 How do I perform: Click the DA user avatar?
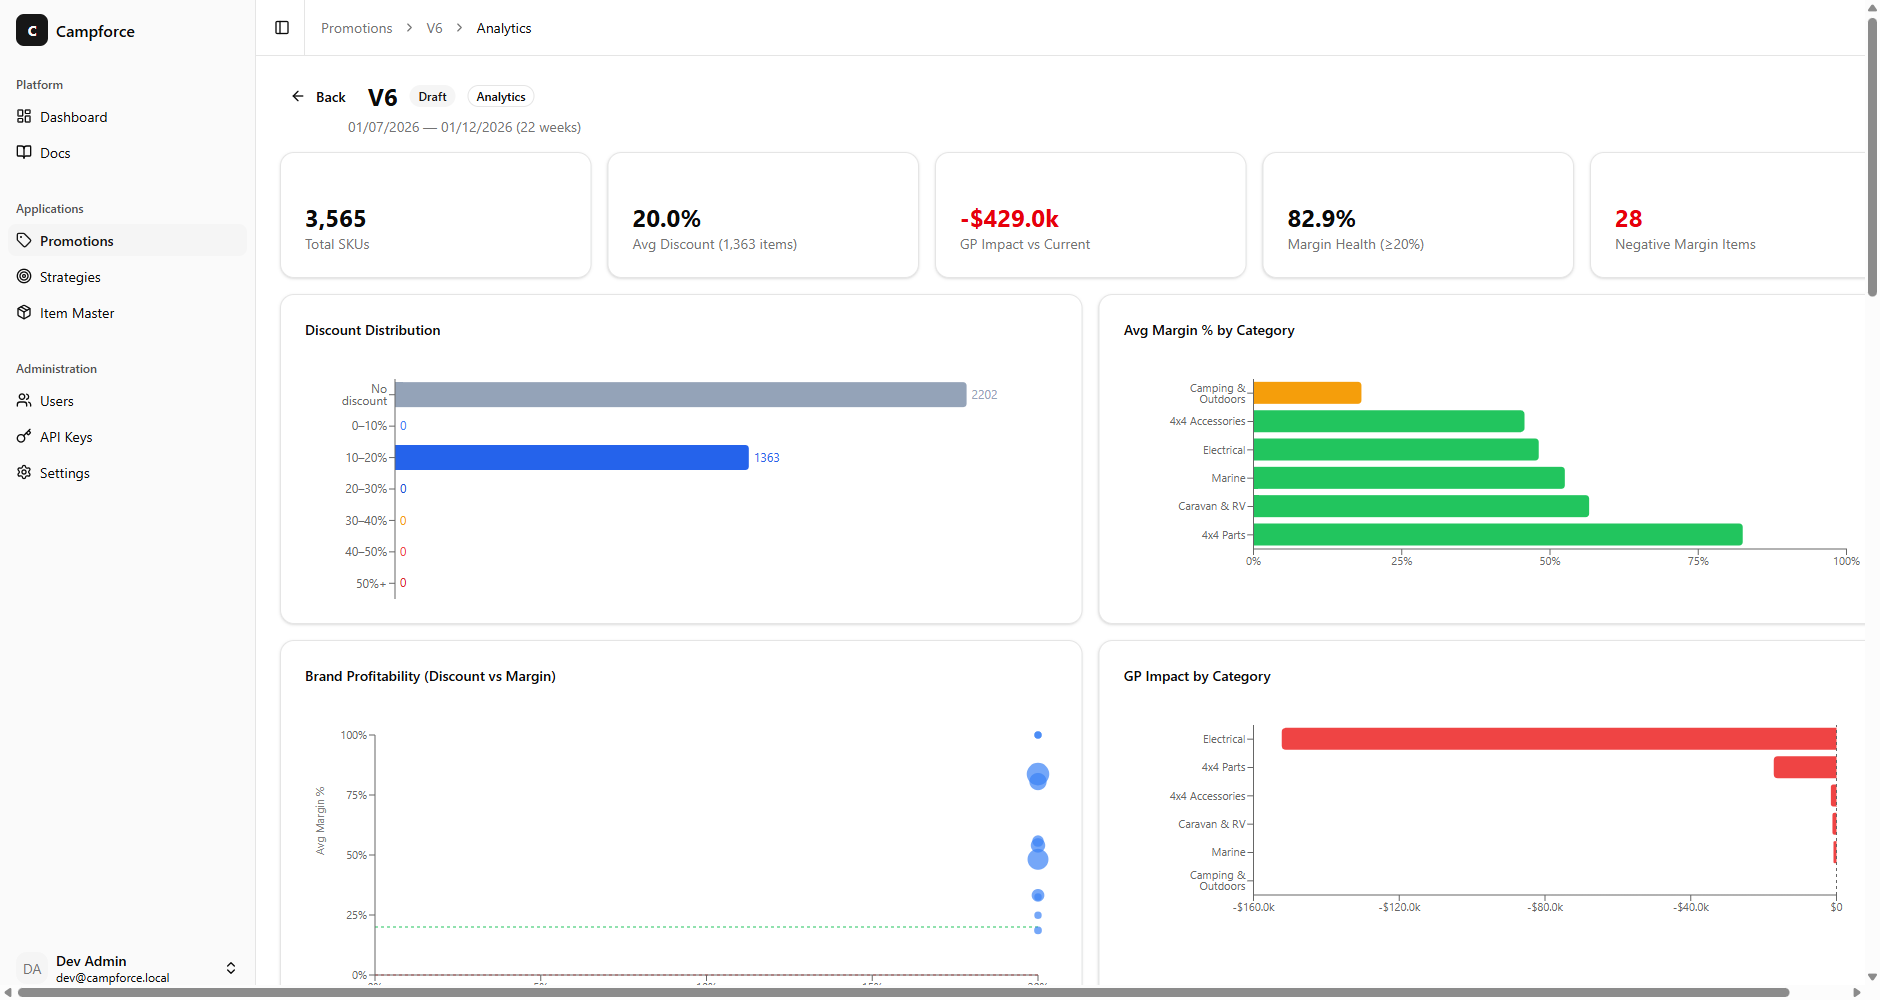(x=32, y=968)
